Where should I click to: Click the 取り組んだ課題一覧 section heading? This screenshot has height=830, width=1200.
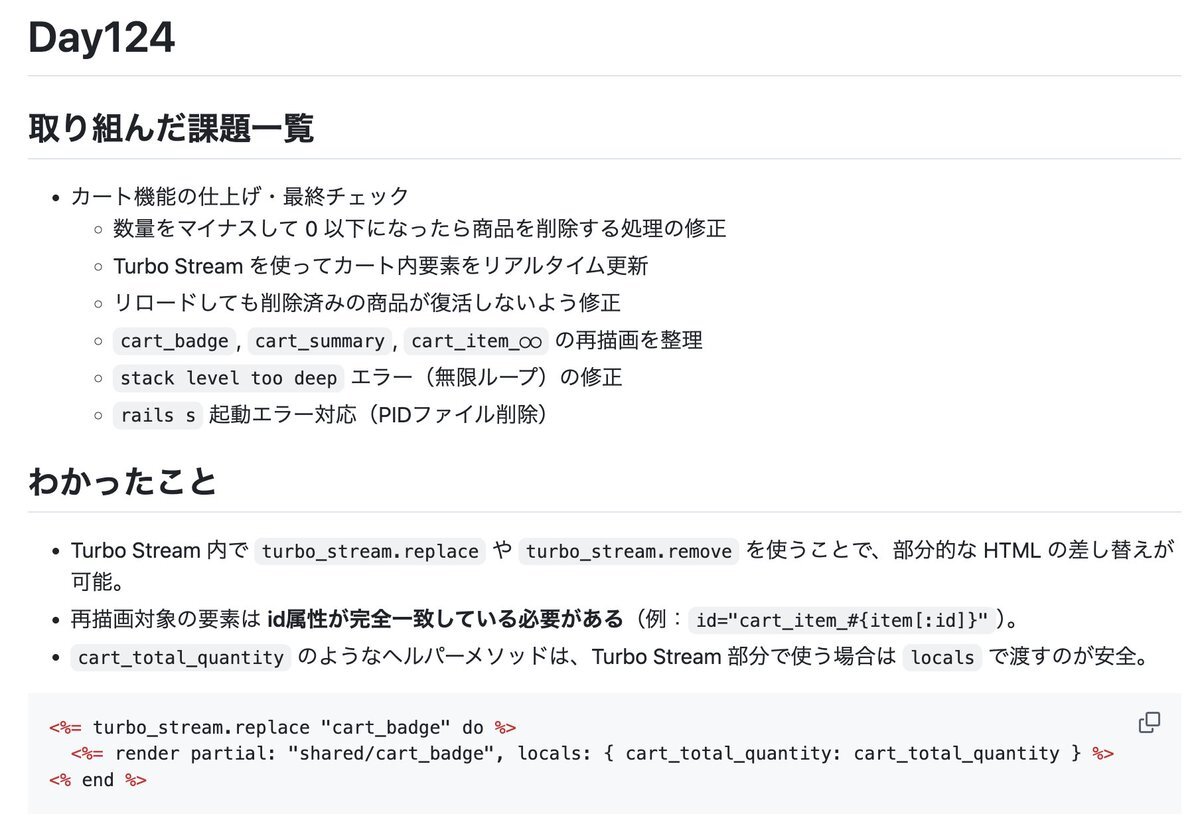(171, 128)
